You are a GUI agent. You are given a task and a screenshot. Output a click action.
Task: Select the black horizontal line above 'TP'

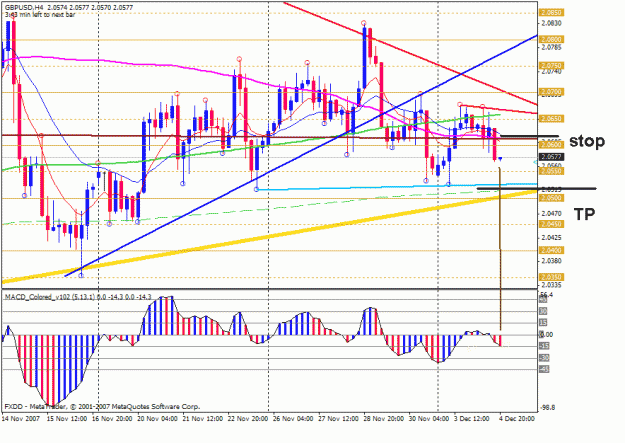[536, 188]
